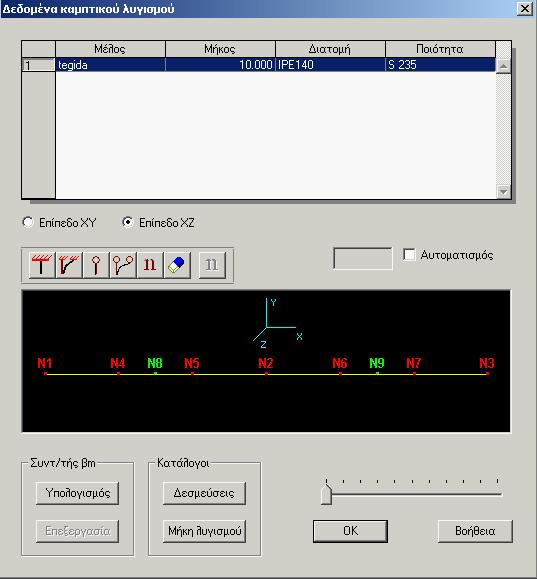This screenshot has width=537, height=579.
Task: Select the curved fixed support icon
Action: [x=69, y=265]
